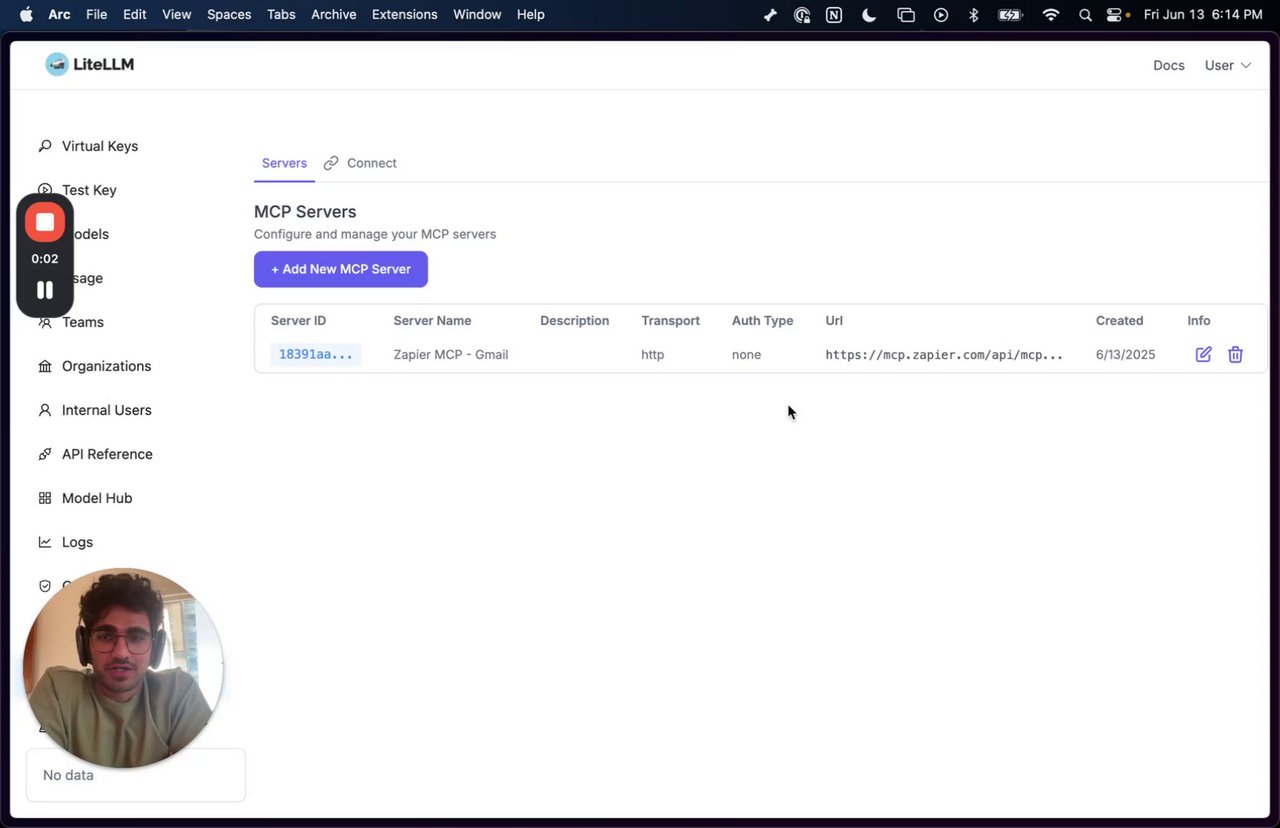The image size is (1280, 828).
Task: Click the Organizations building icon
Action: tap(44, 366)
